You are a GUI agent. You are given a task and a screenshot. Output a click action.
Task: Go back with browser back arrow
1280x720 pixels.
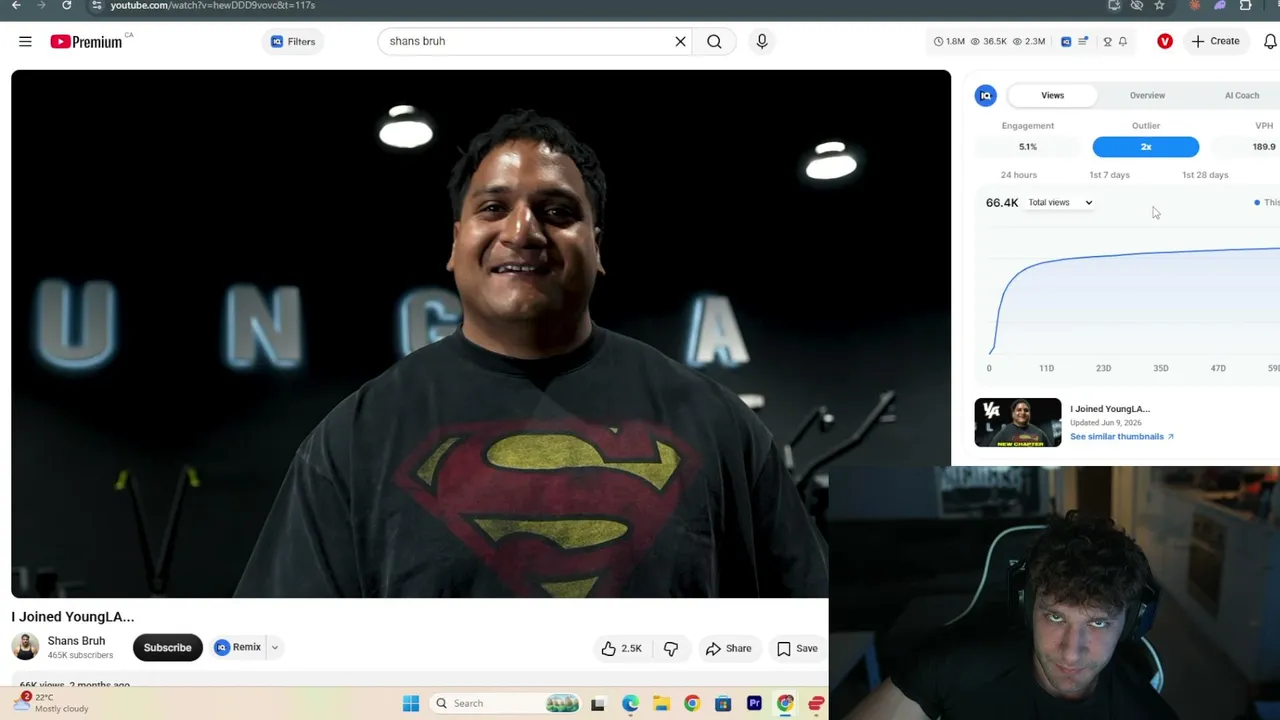16,5
